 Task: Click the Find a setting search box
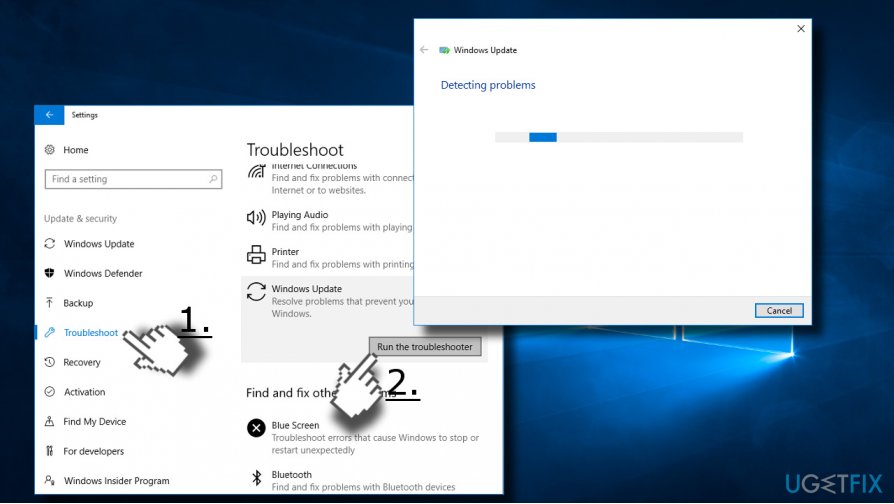[x=133, y=179]
